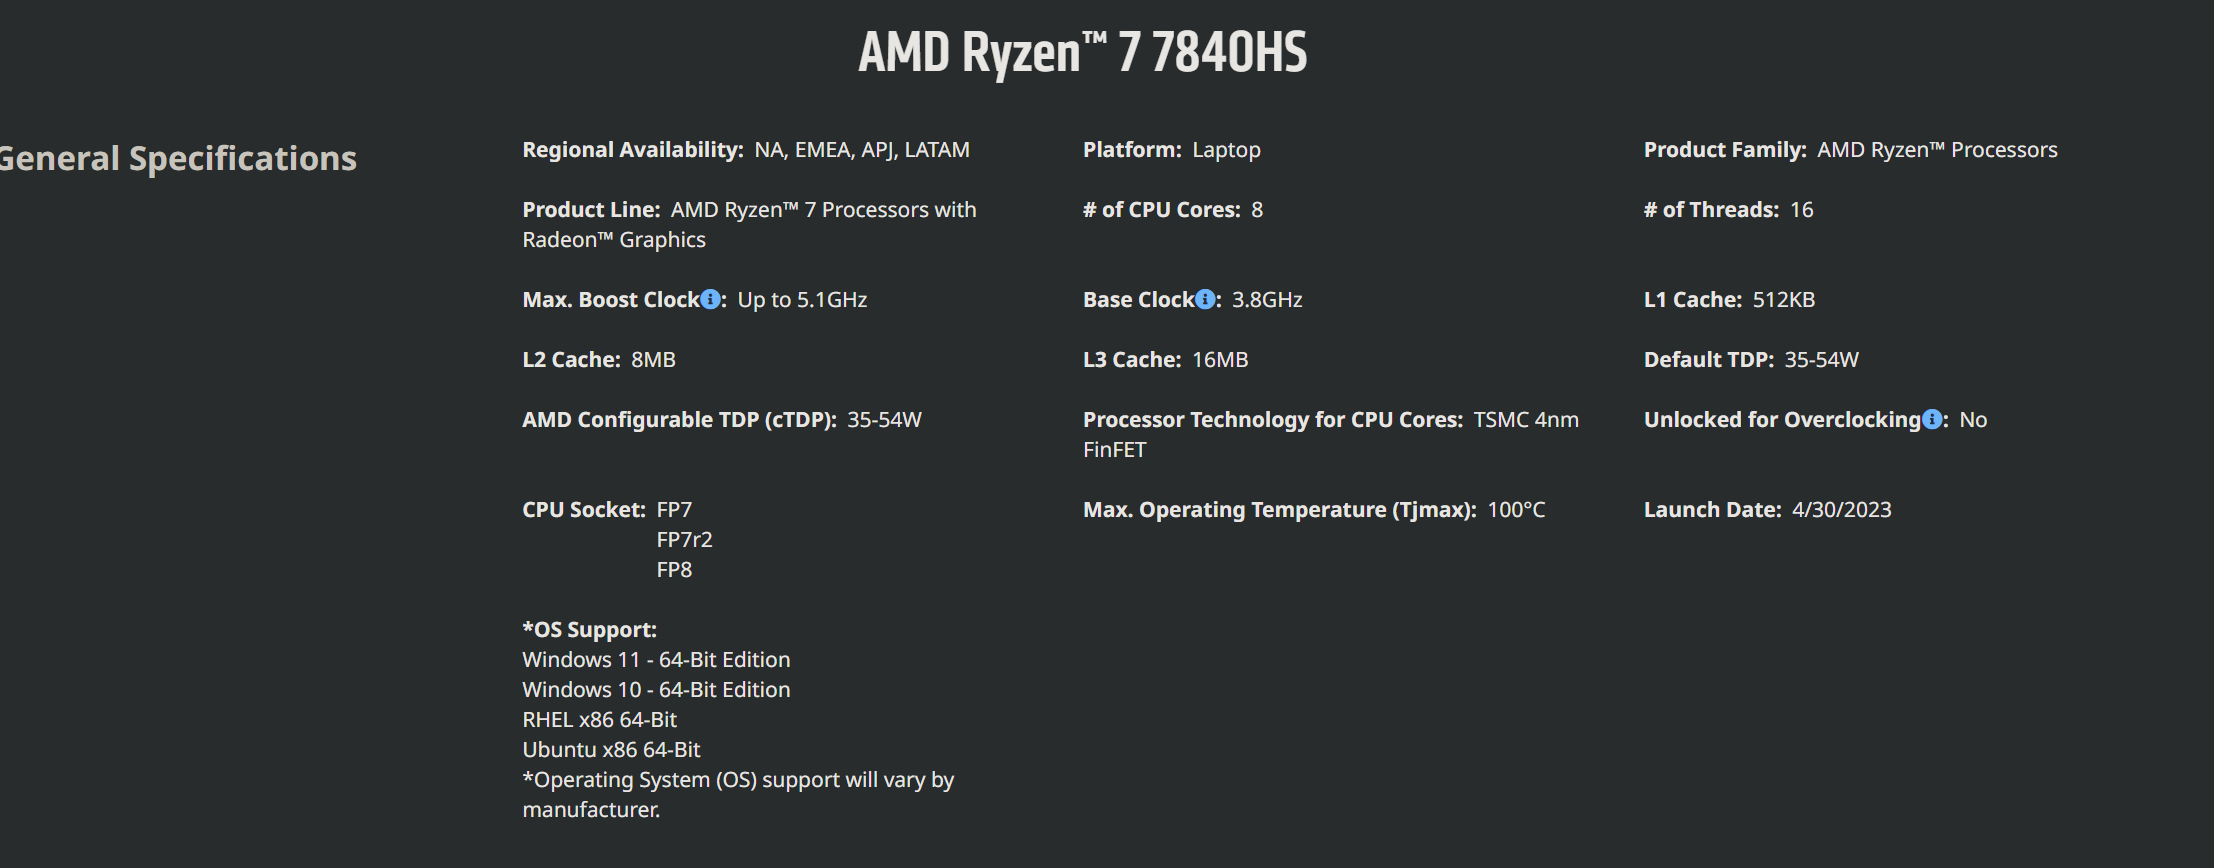
Task: Open the Unlocked for Overclocking info icon
Action: click(x=1932, y=420)
